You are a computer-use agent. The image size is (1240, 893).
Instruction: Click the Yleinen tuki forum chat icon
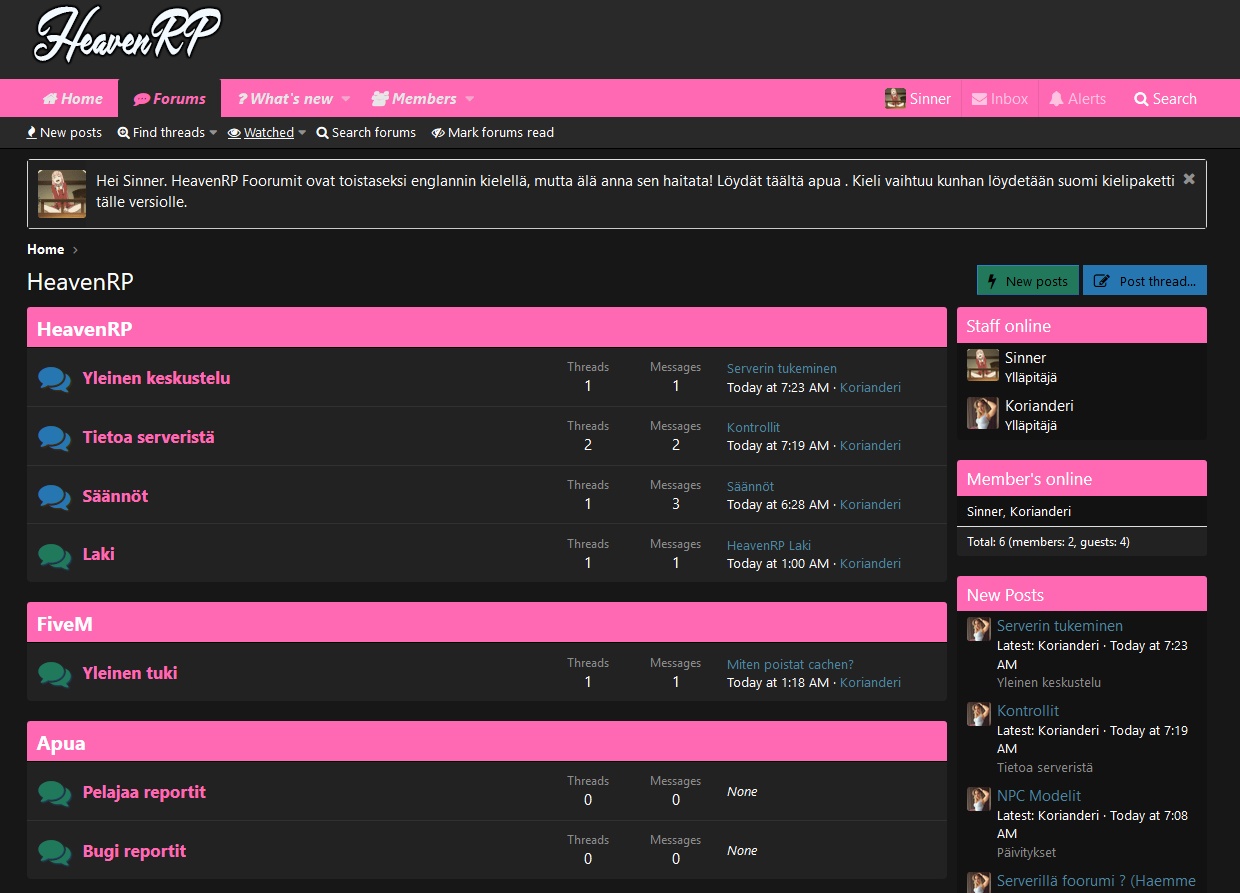click(x=54, y=674)
